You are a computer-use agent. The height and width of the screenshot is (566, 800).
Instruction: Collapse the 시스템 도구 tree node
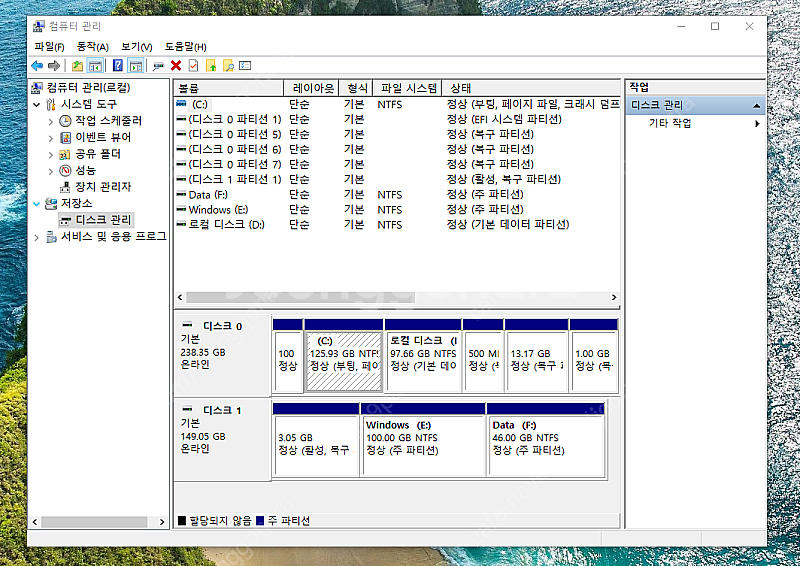(x=36, y=105)
